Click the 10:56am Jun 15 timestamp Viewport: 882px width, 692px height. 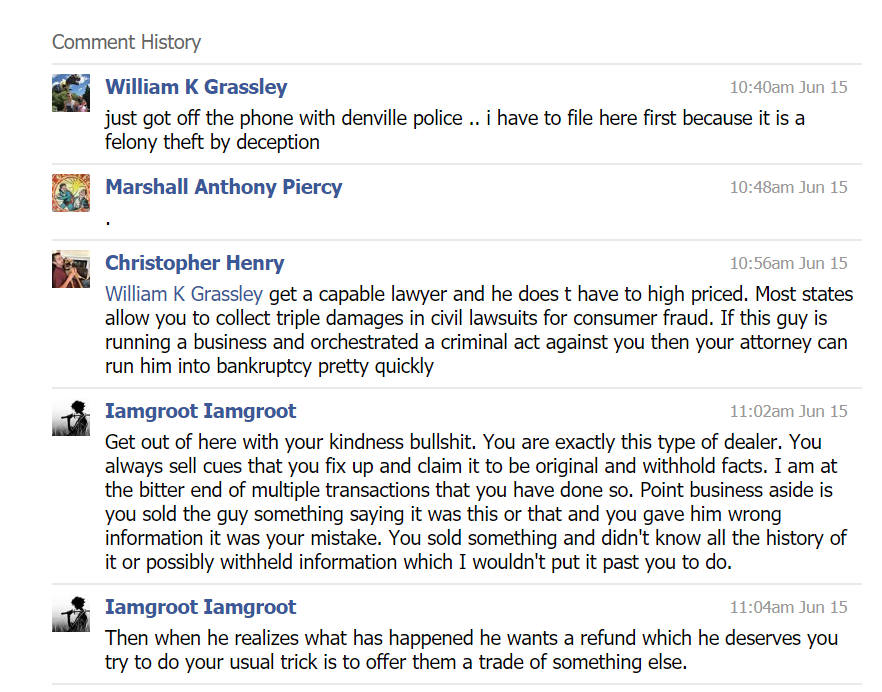click(x=788, y=264)
